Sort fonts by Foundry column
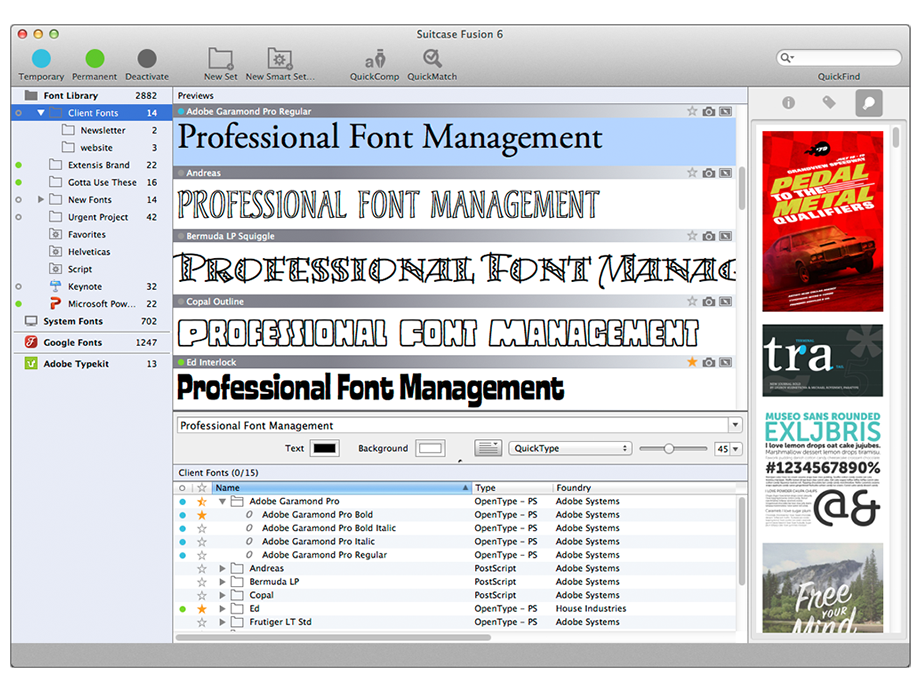919x700 pixels. click(x=644, y=488)
